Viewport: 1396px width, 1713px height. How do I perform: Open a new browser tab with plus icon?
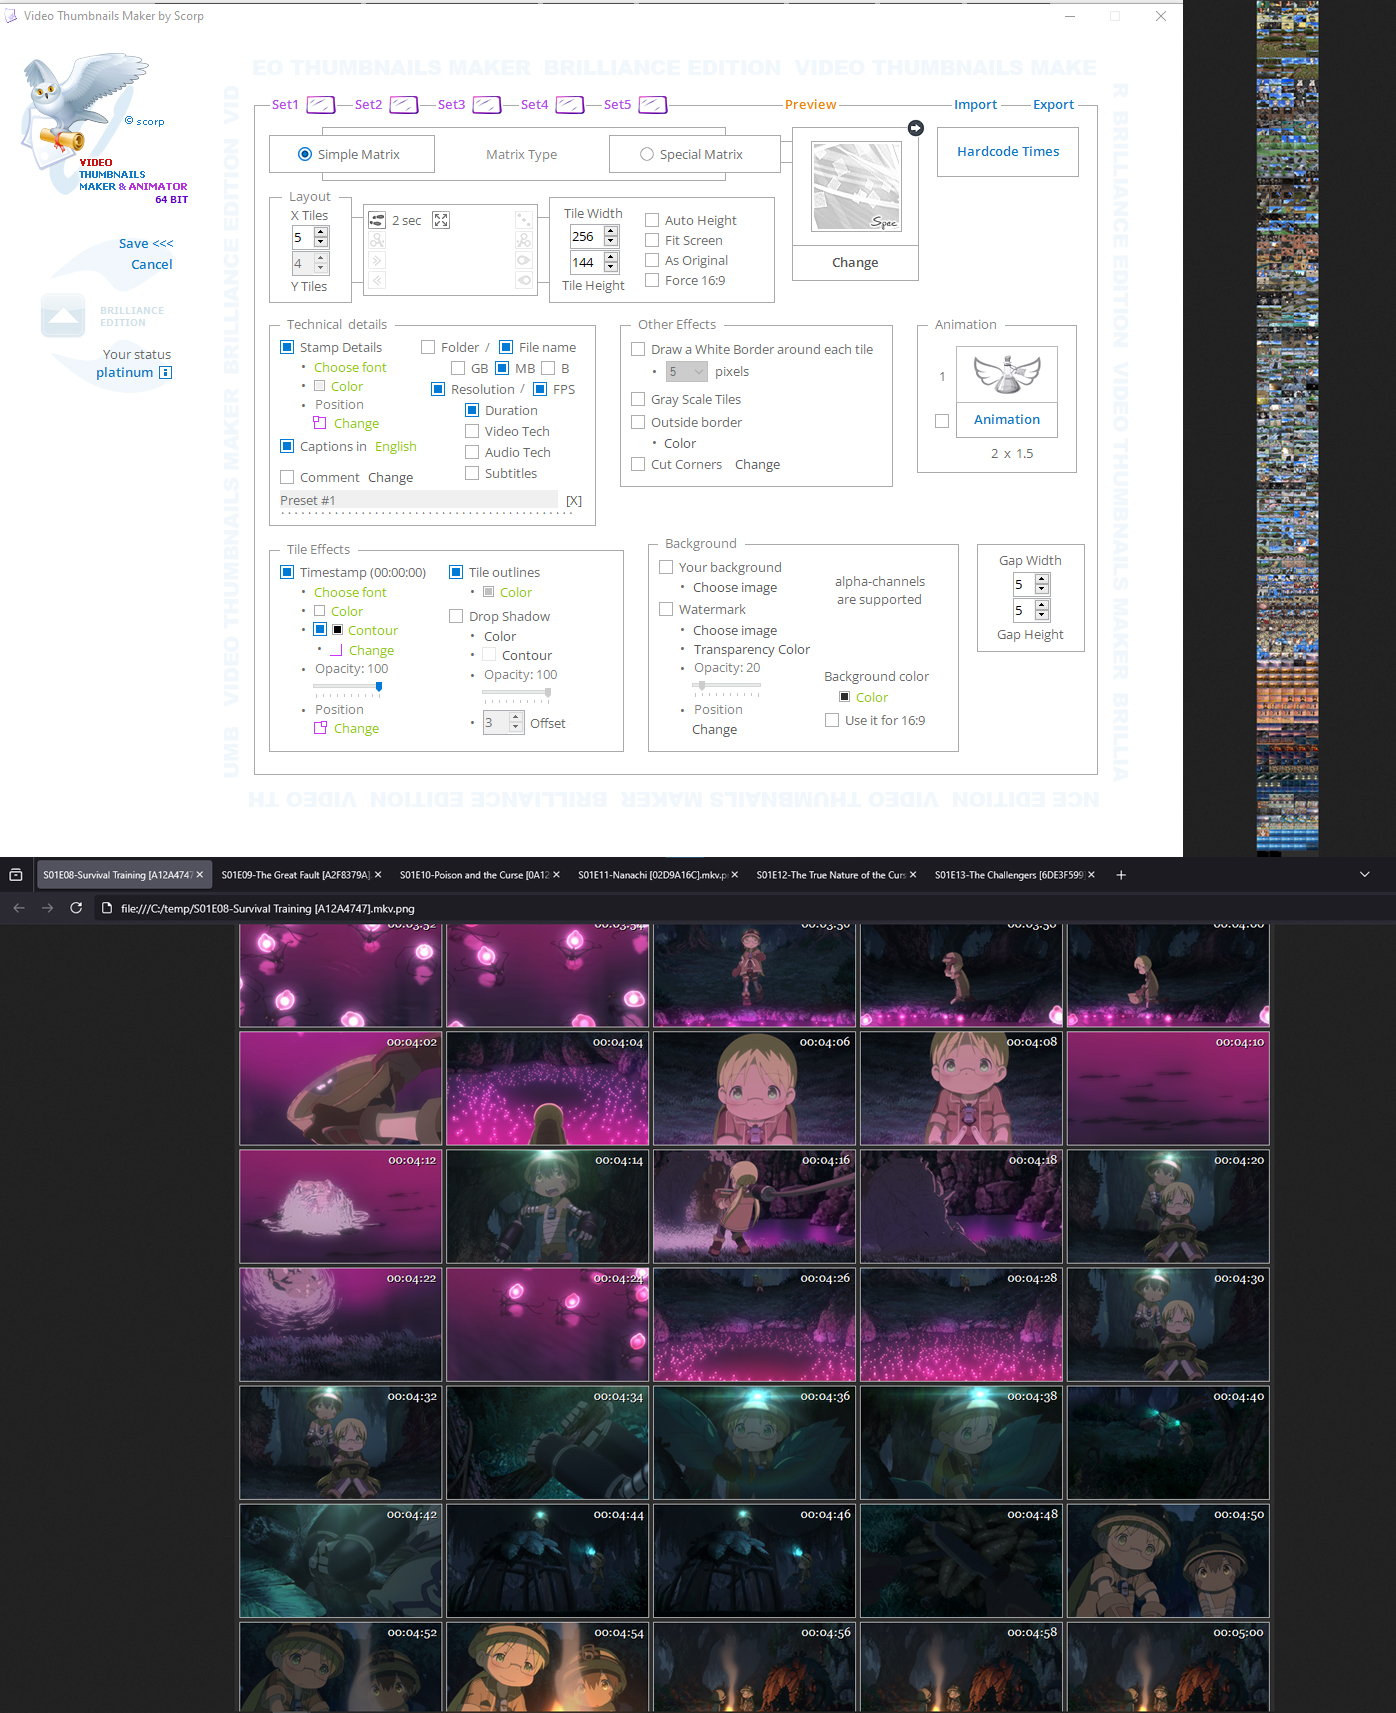point(1121,875)
